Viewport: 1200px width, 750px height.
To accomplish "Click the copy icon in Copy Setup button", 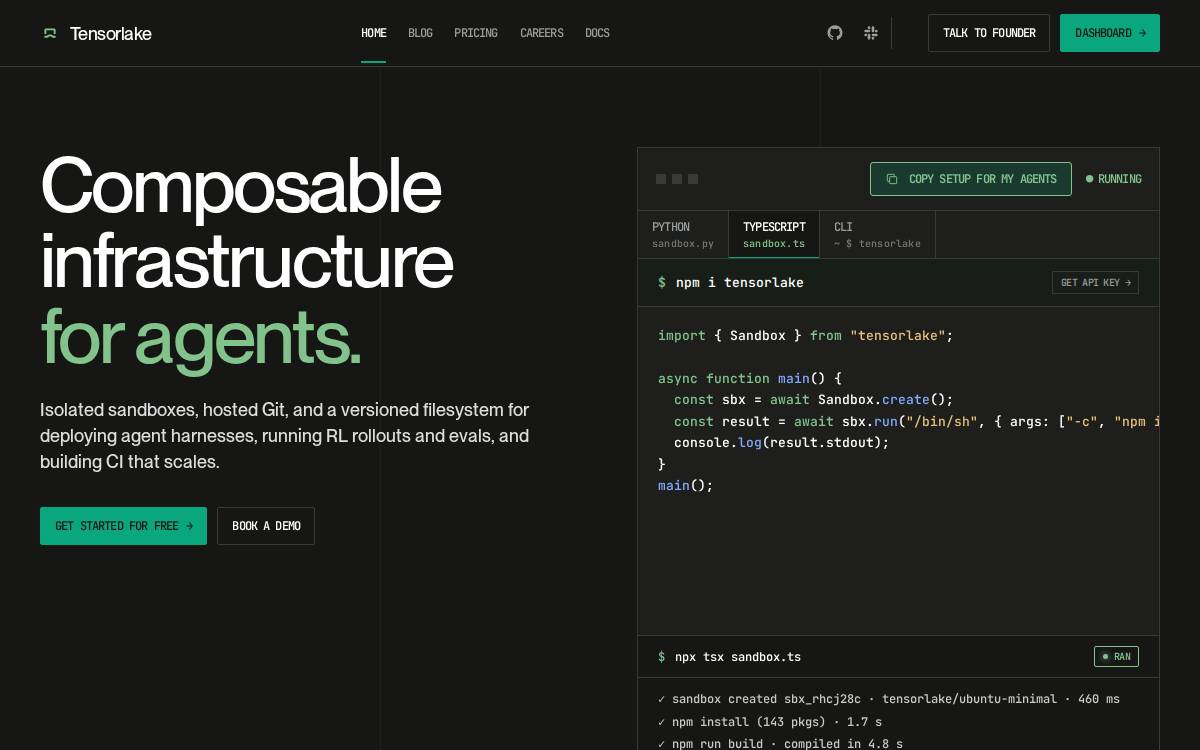I will point(892,179).
